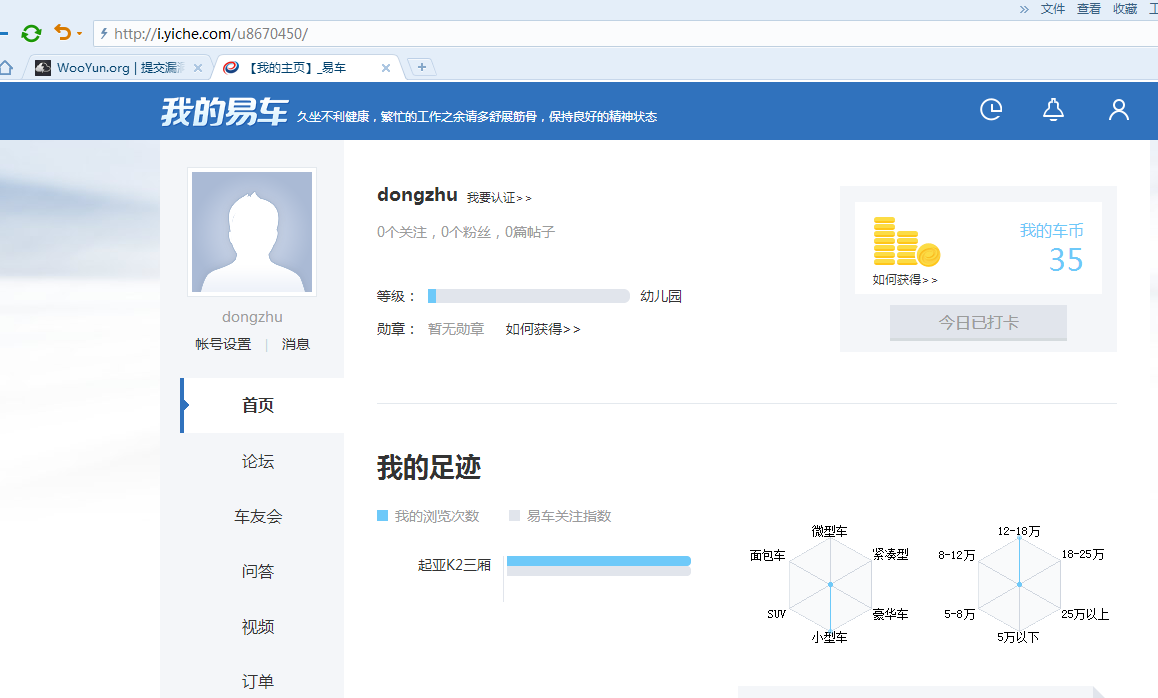Click 0个关注 follow count text
This screenshot has height=698, width=1158.
point(402,232)
